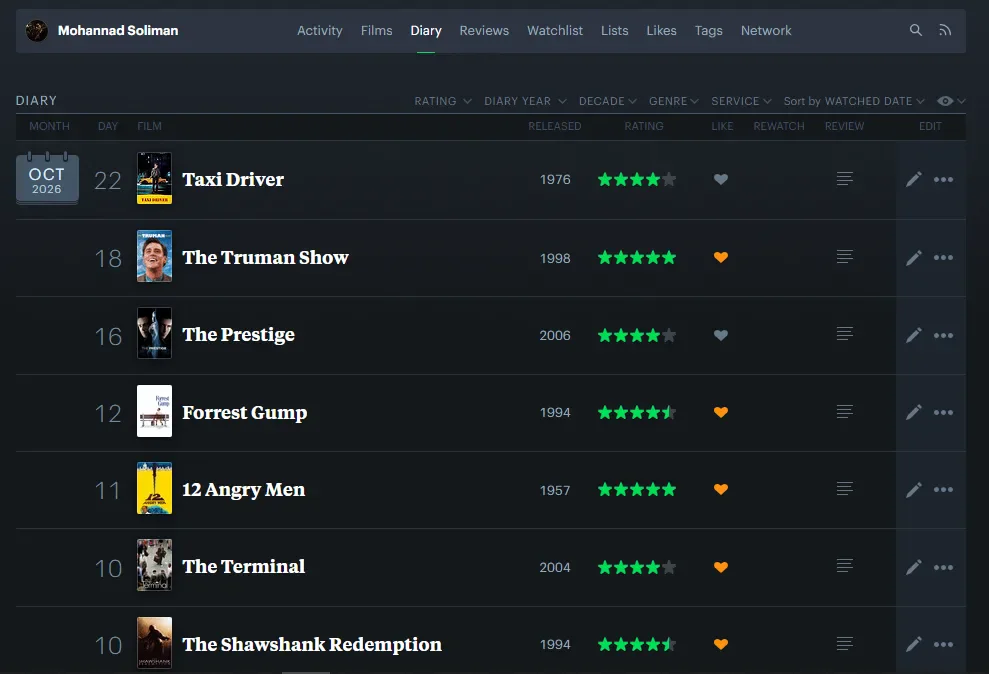Open more options for Taxi Driver

coord(944,180)
